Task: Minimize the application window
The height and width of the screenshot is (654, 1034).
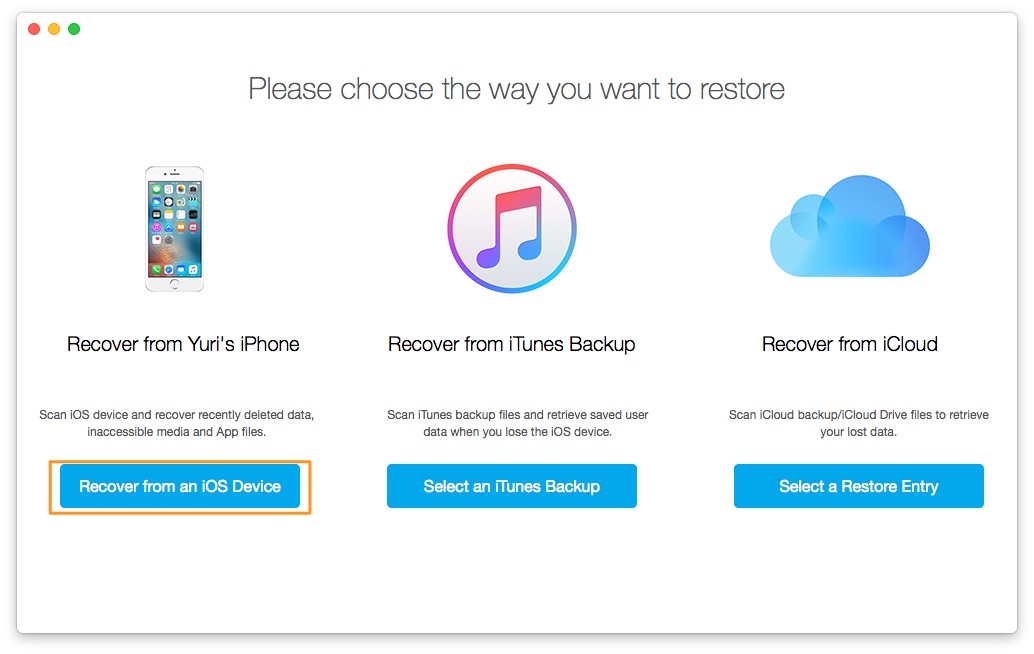Action: [x=53, y=28]
